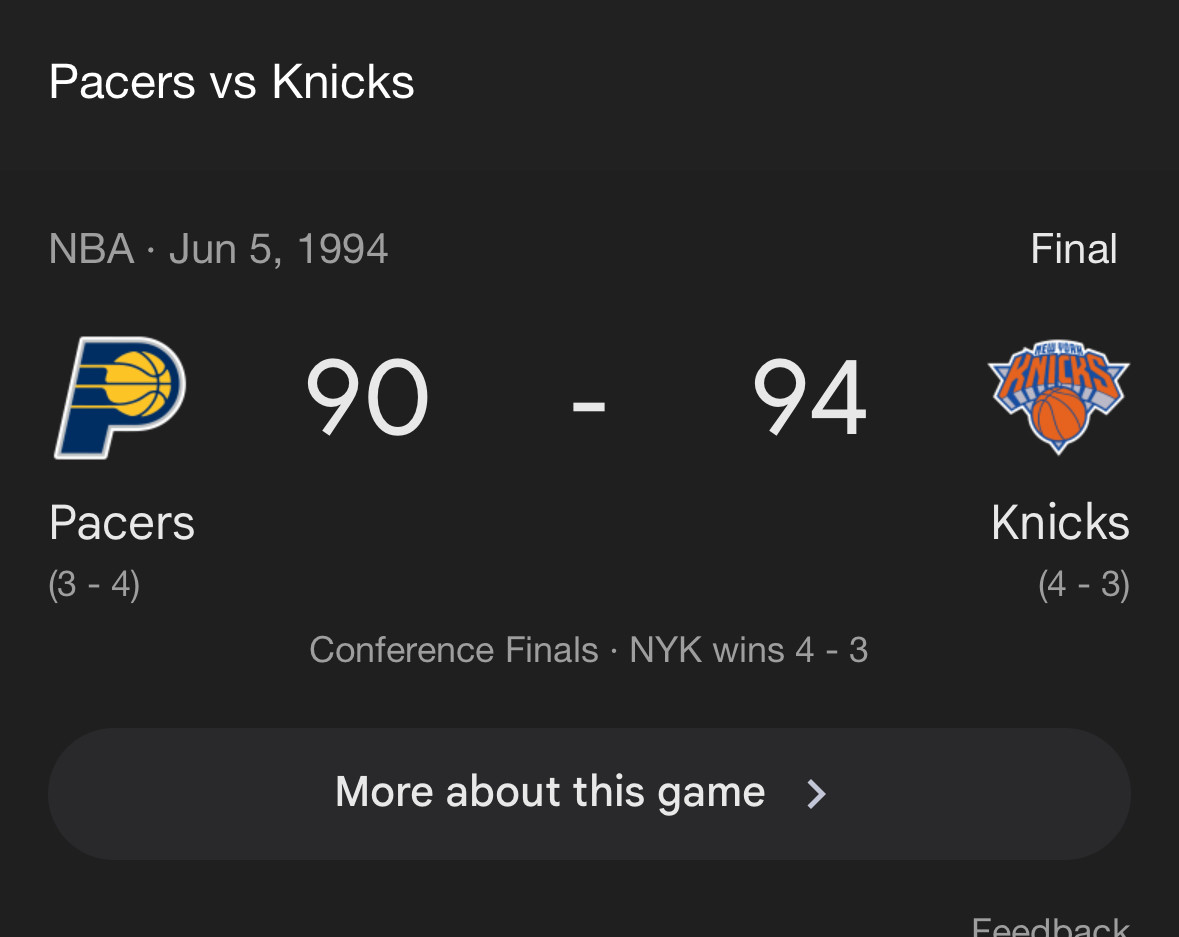Click the Indiana Pacers logo
Screen dimensions: 1179x937
coord(120,397)
